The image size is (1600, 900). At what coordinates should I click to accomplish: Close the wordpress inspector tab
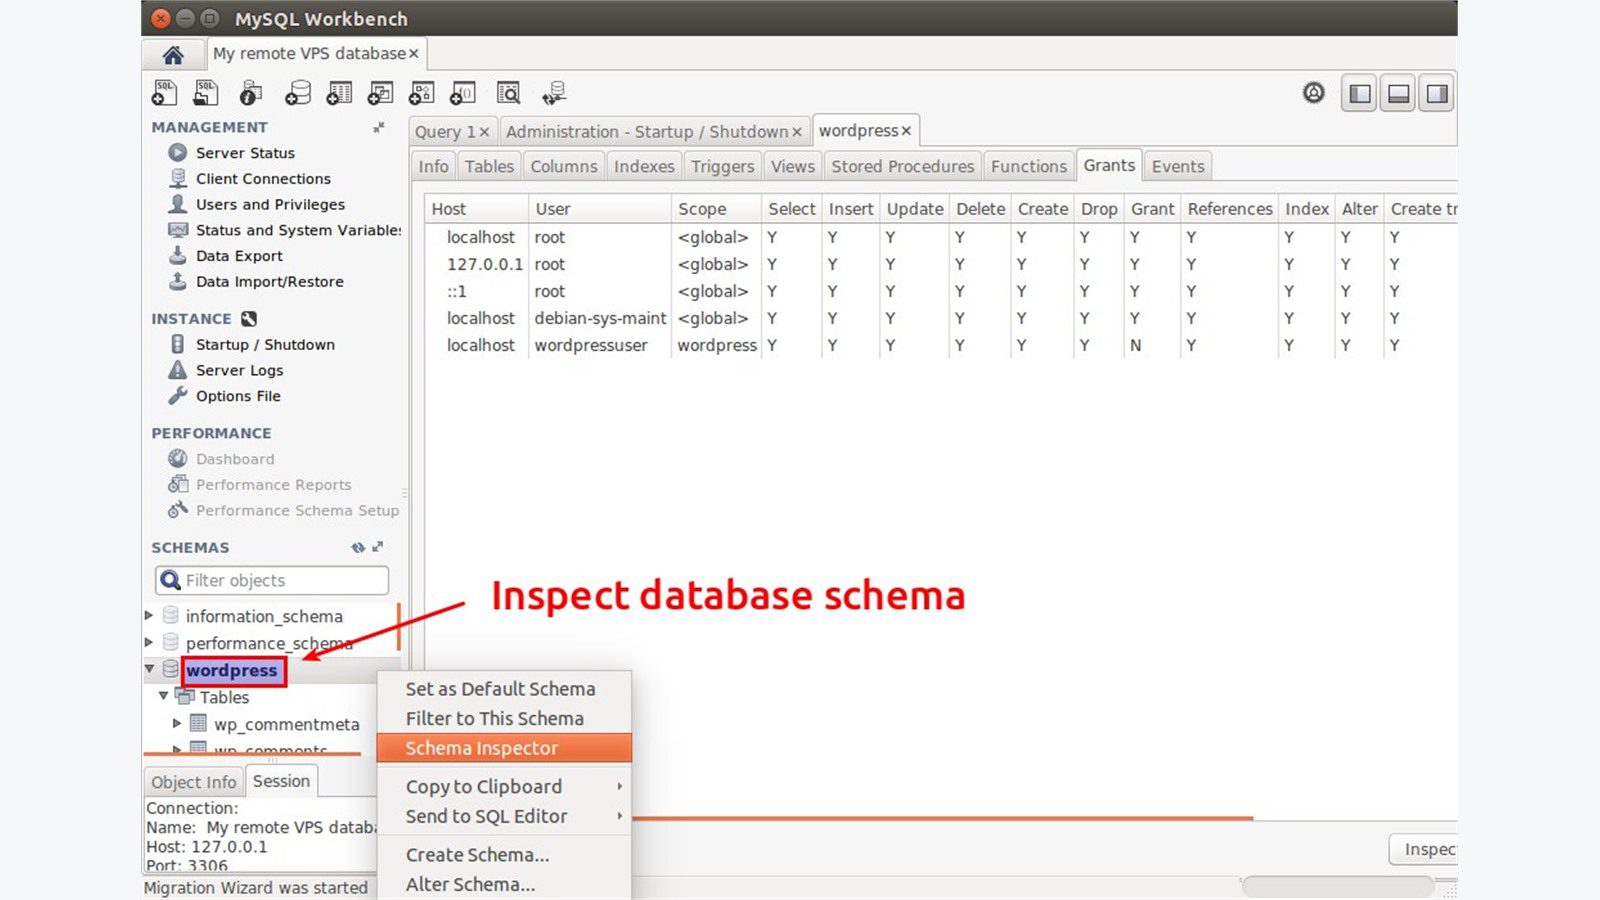pos(906,131)
